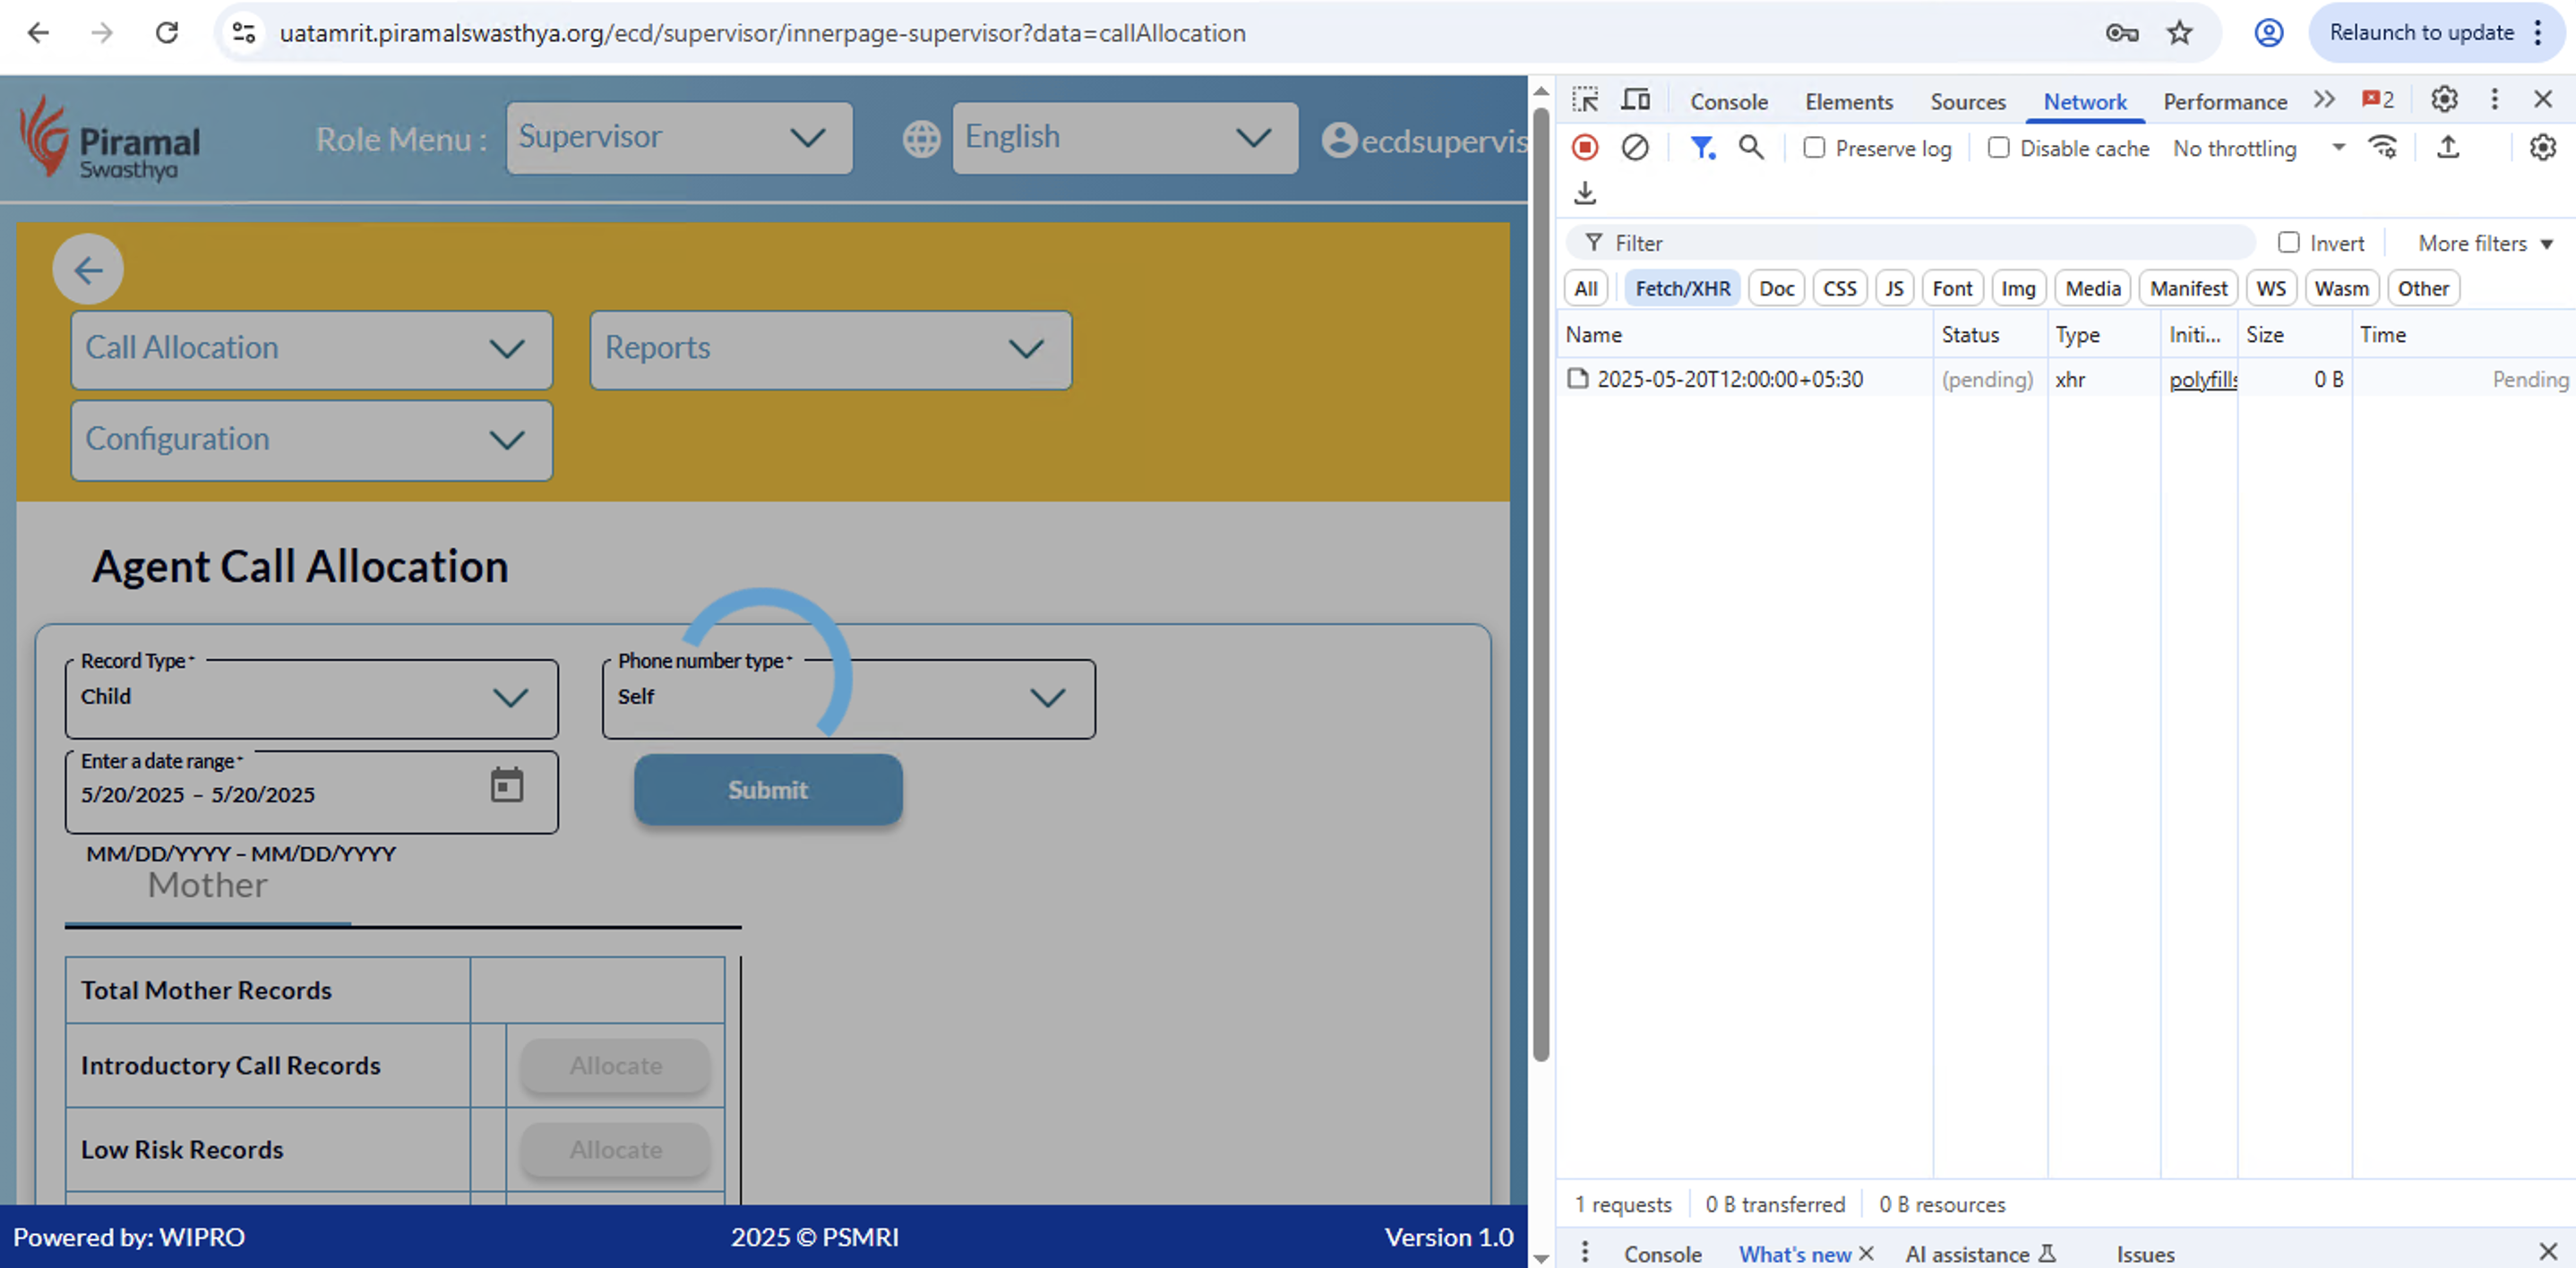
Task: Click the round back arrow in supervisor page
Action: [88, 270]
